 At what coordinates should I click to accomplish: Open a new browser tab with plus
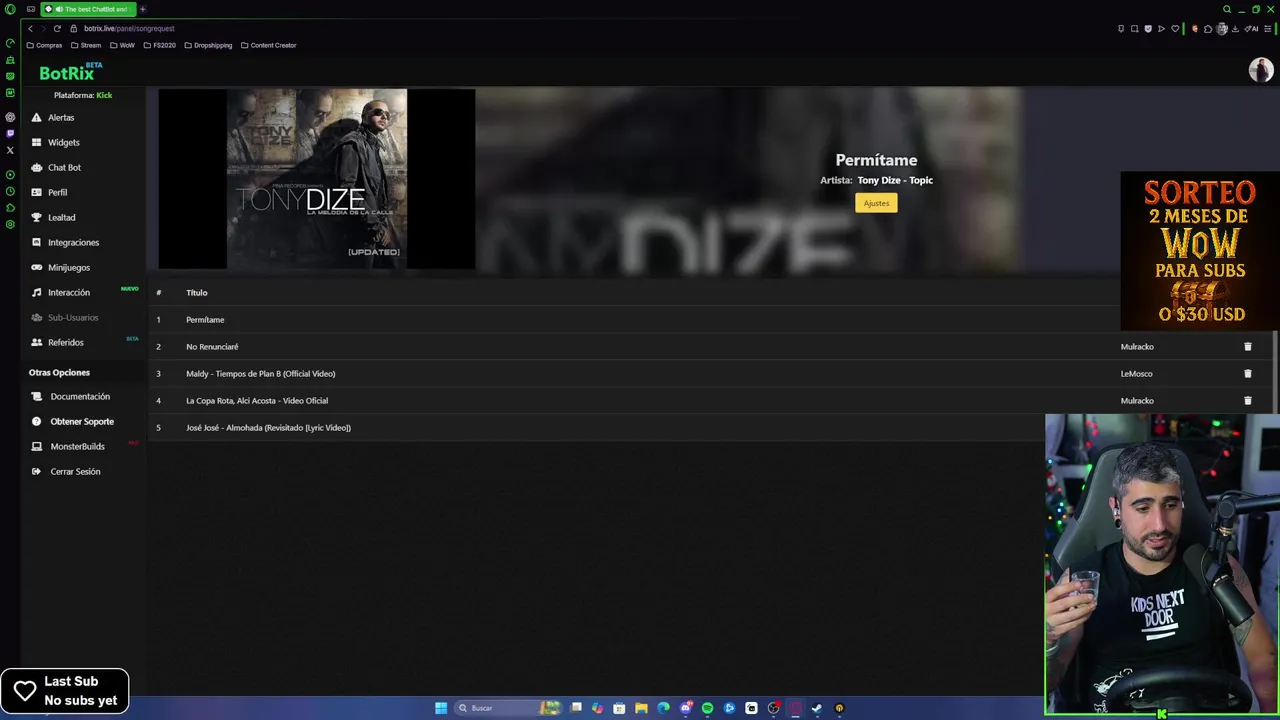point(142,9)
